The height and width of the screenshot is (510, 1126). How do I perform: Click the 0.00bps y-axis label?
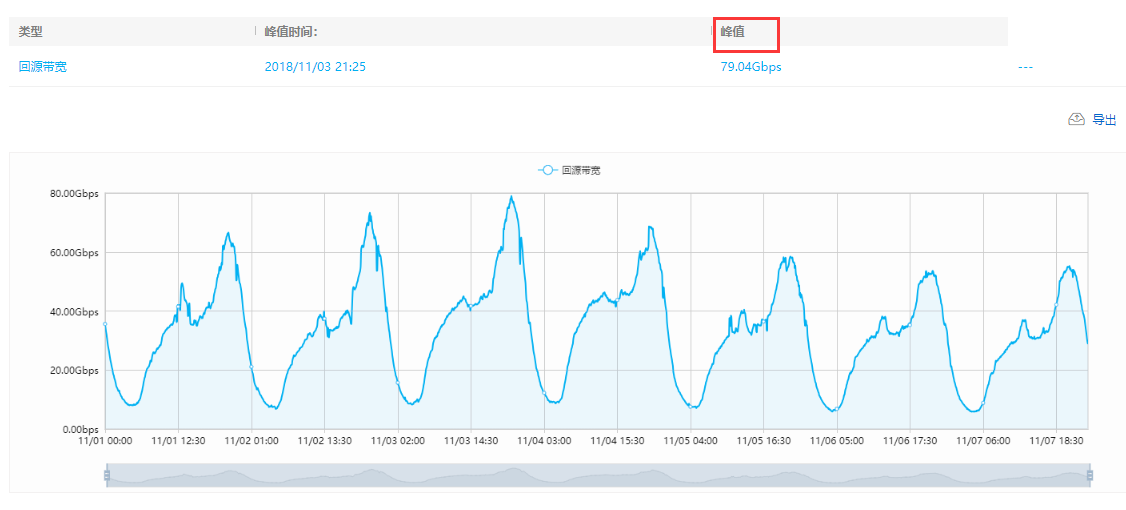[x=81, y=429]
